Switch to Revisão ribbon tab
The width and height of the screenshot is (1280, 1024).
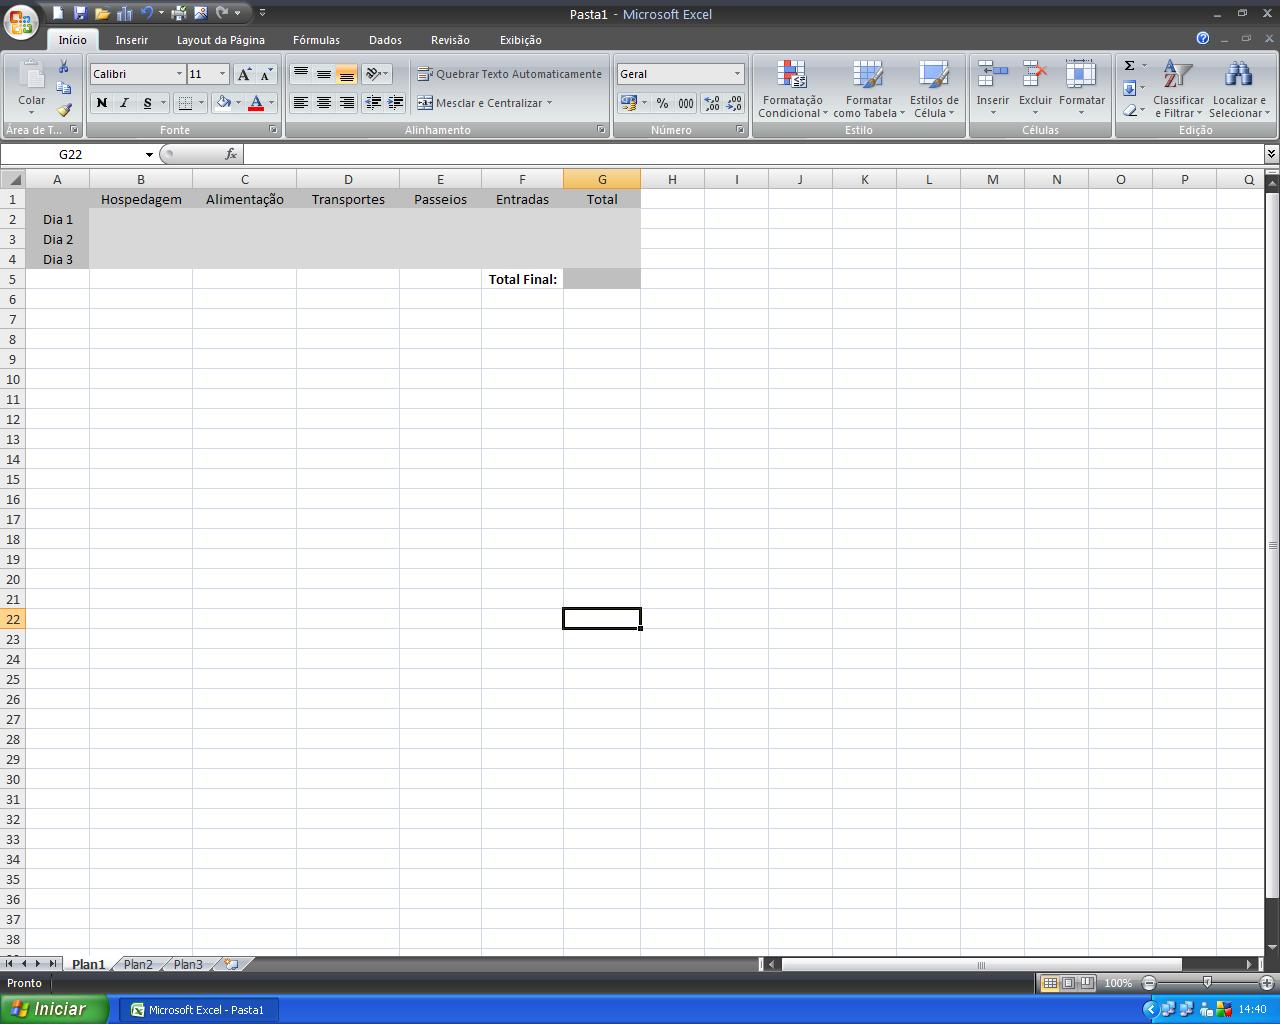(x=450, y=40)
